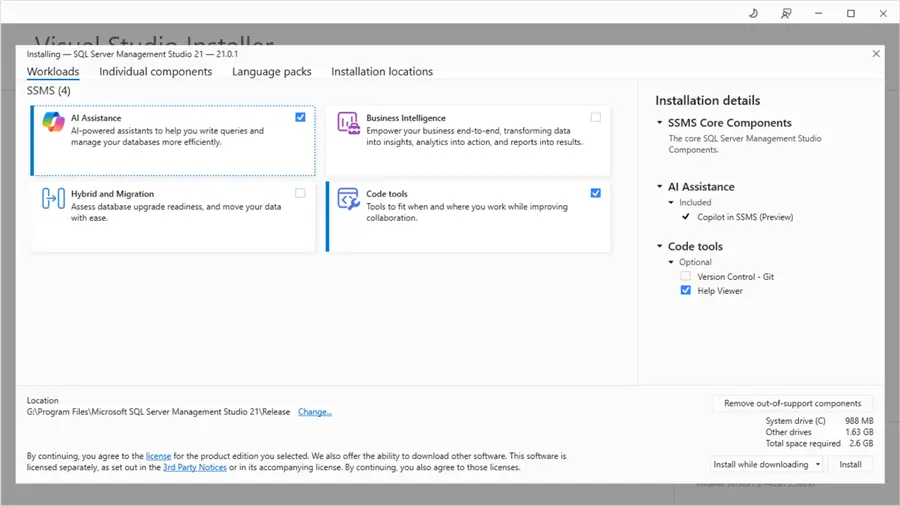This screenshot has height=506, width=900.
Task: Click the Install button
Action: [x=850, y=464]
